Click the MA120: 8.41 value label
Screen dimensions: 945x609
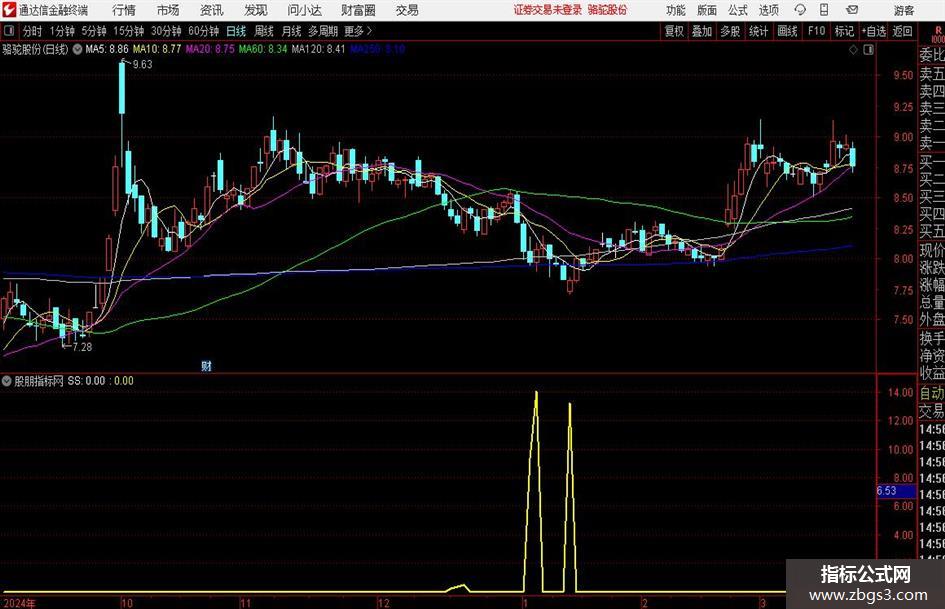(318, 49)
